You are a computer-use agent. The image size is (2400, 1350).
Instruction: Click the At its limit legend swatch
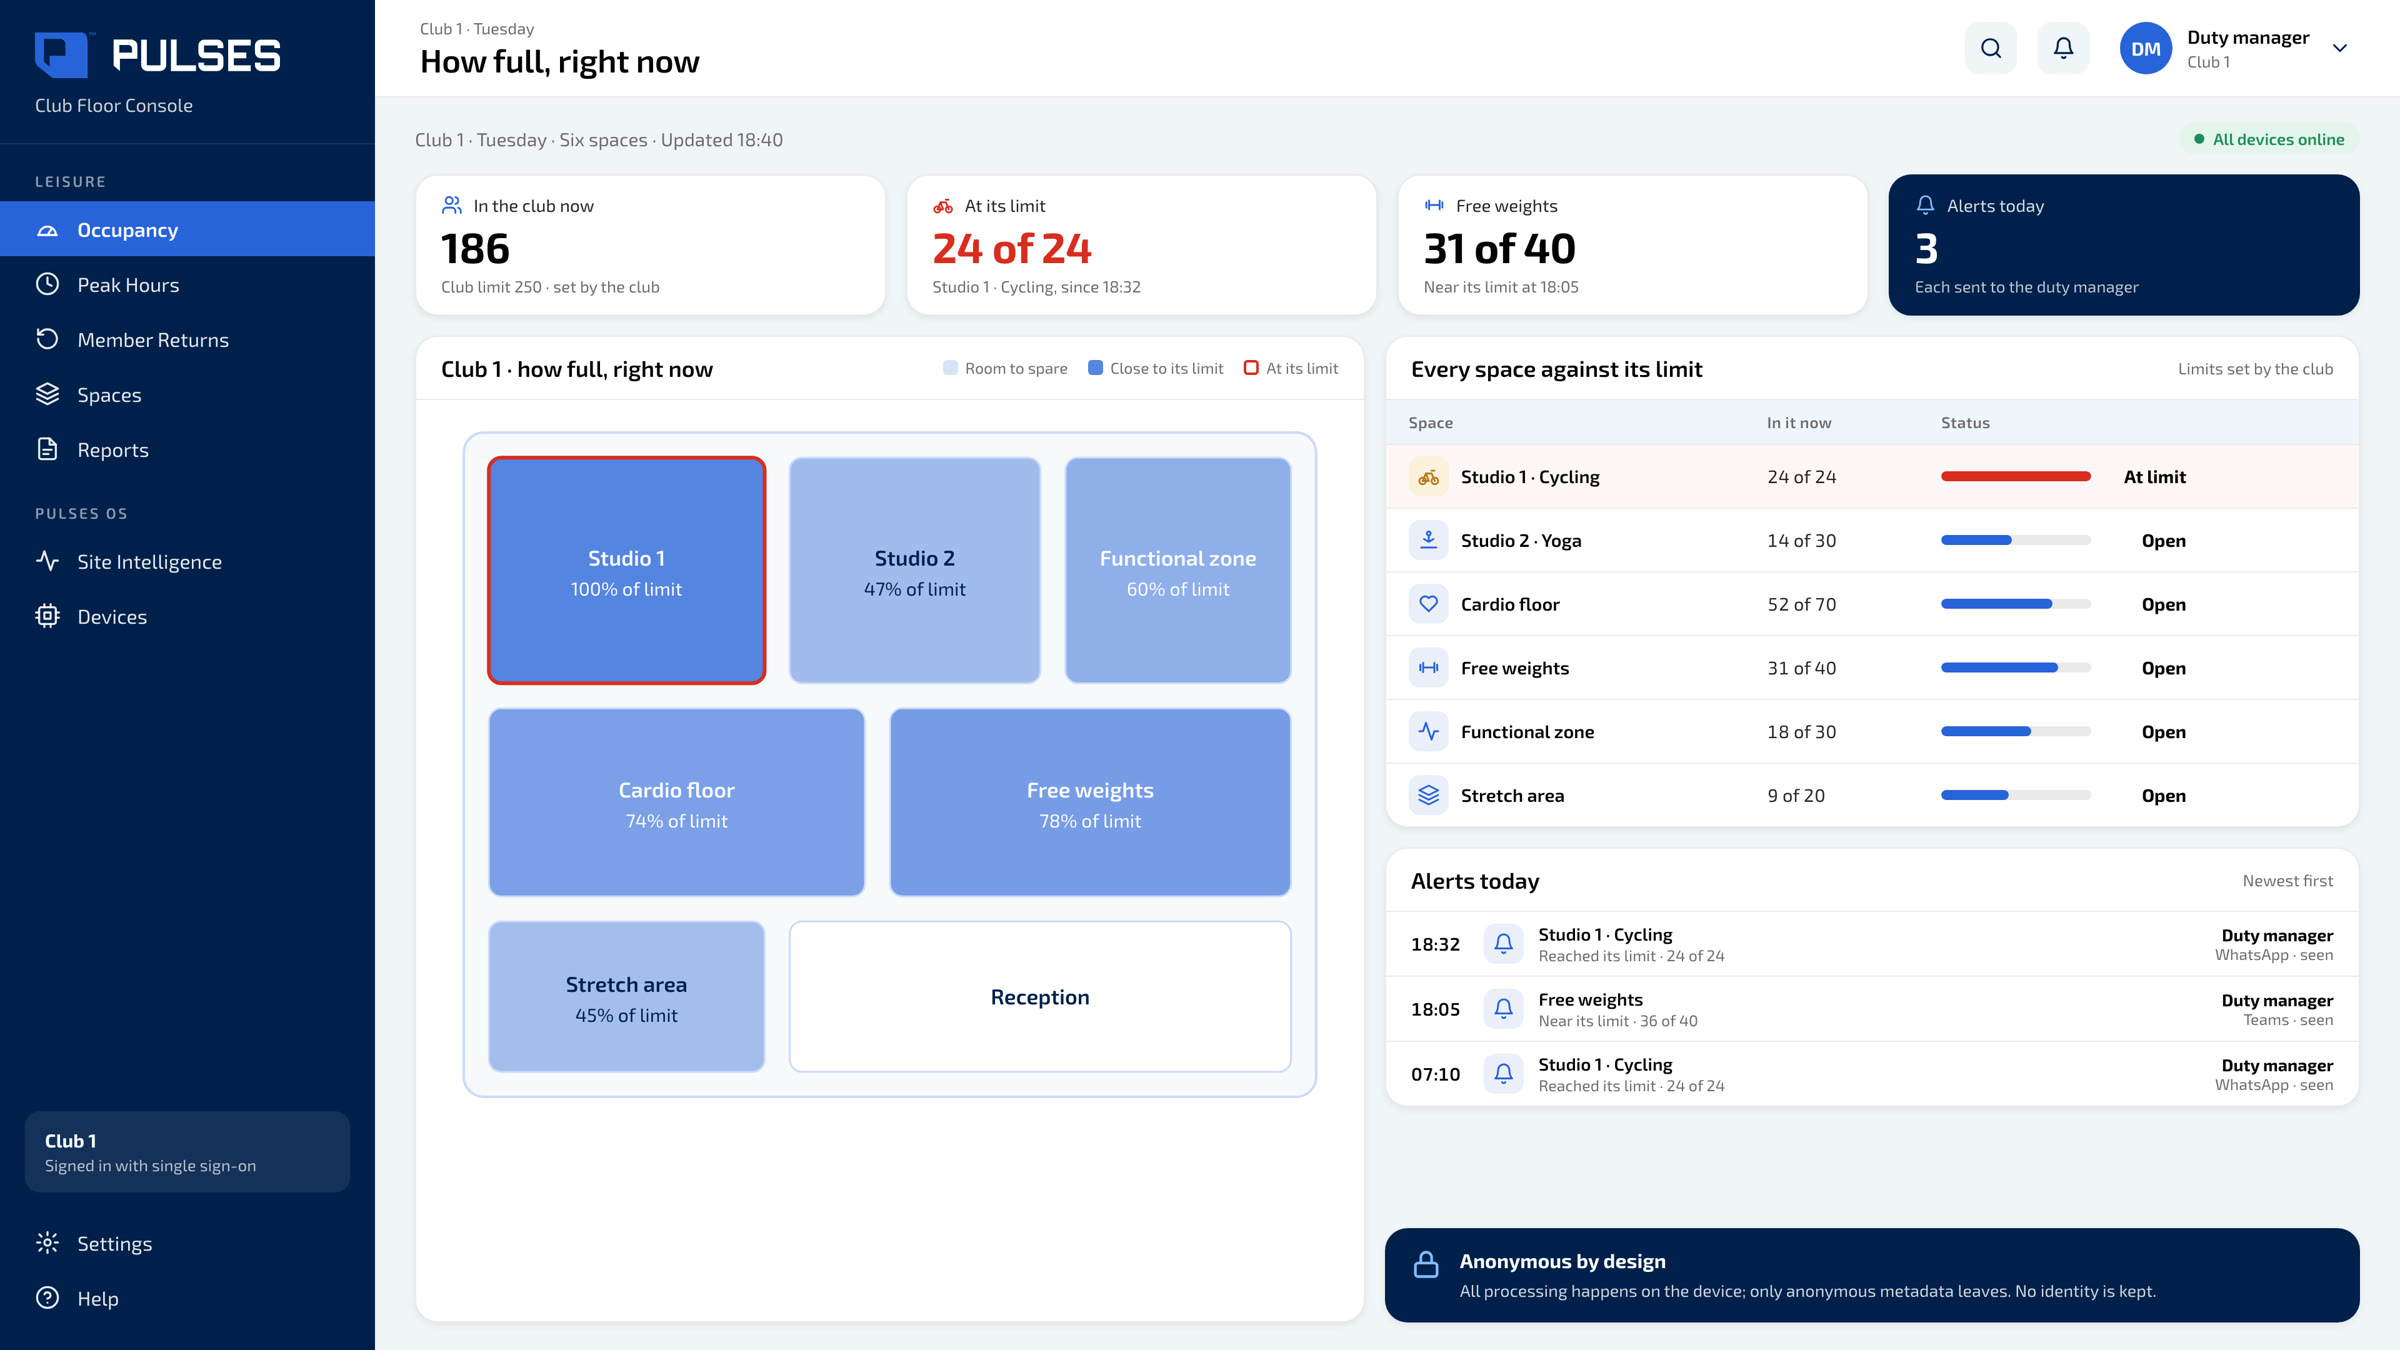(x=1251, y=368)
